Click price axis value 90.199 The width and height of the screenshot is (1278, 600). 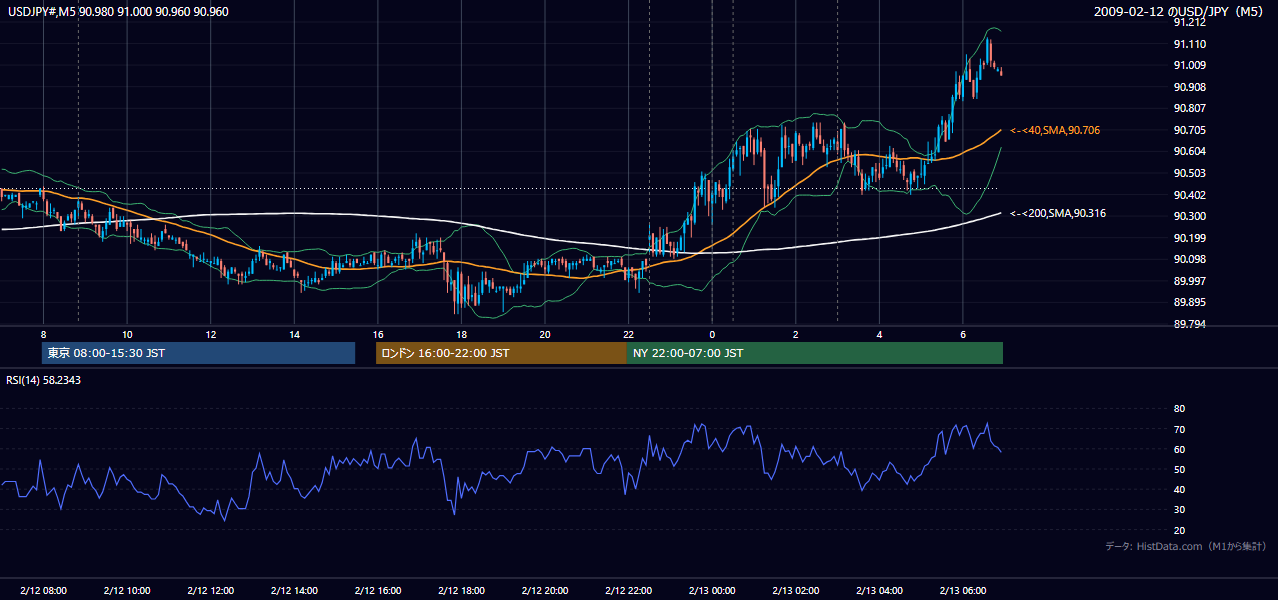tap(1189, 238)
